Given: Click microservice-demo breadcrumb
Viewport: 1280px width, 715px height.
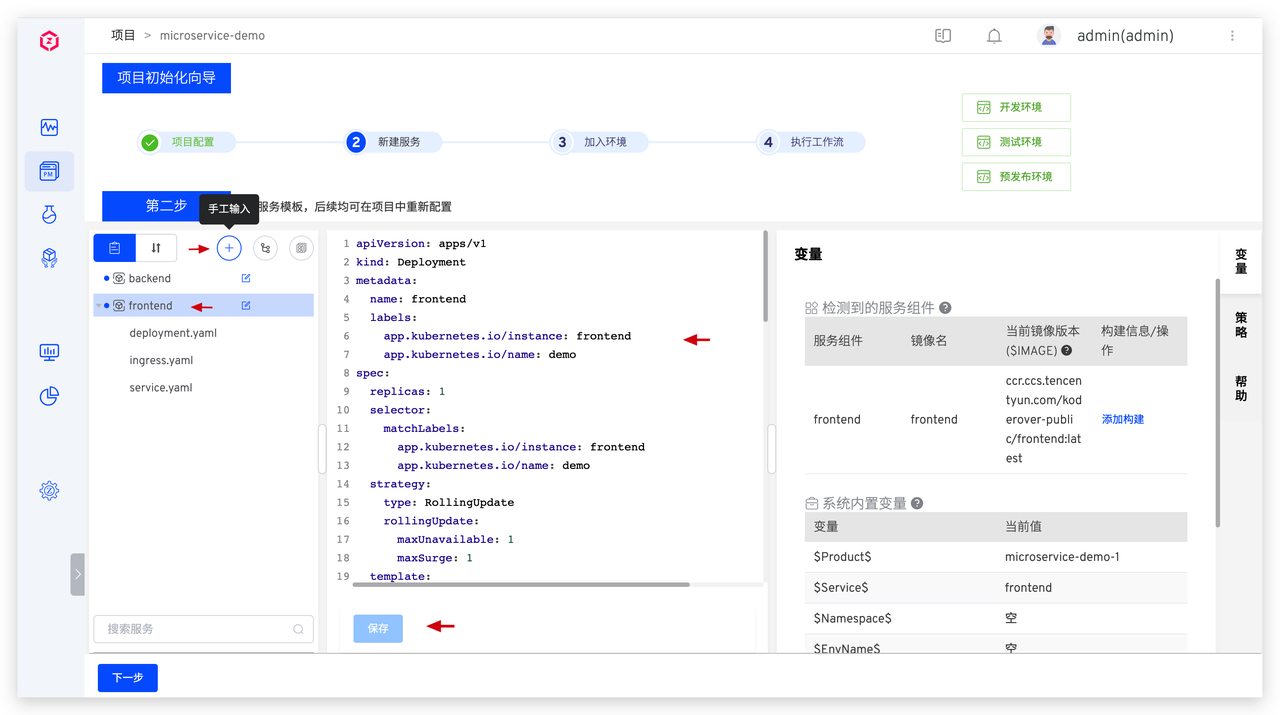Looking at the screenshot, I should click(x=212, y=35).
